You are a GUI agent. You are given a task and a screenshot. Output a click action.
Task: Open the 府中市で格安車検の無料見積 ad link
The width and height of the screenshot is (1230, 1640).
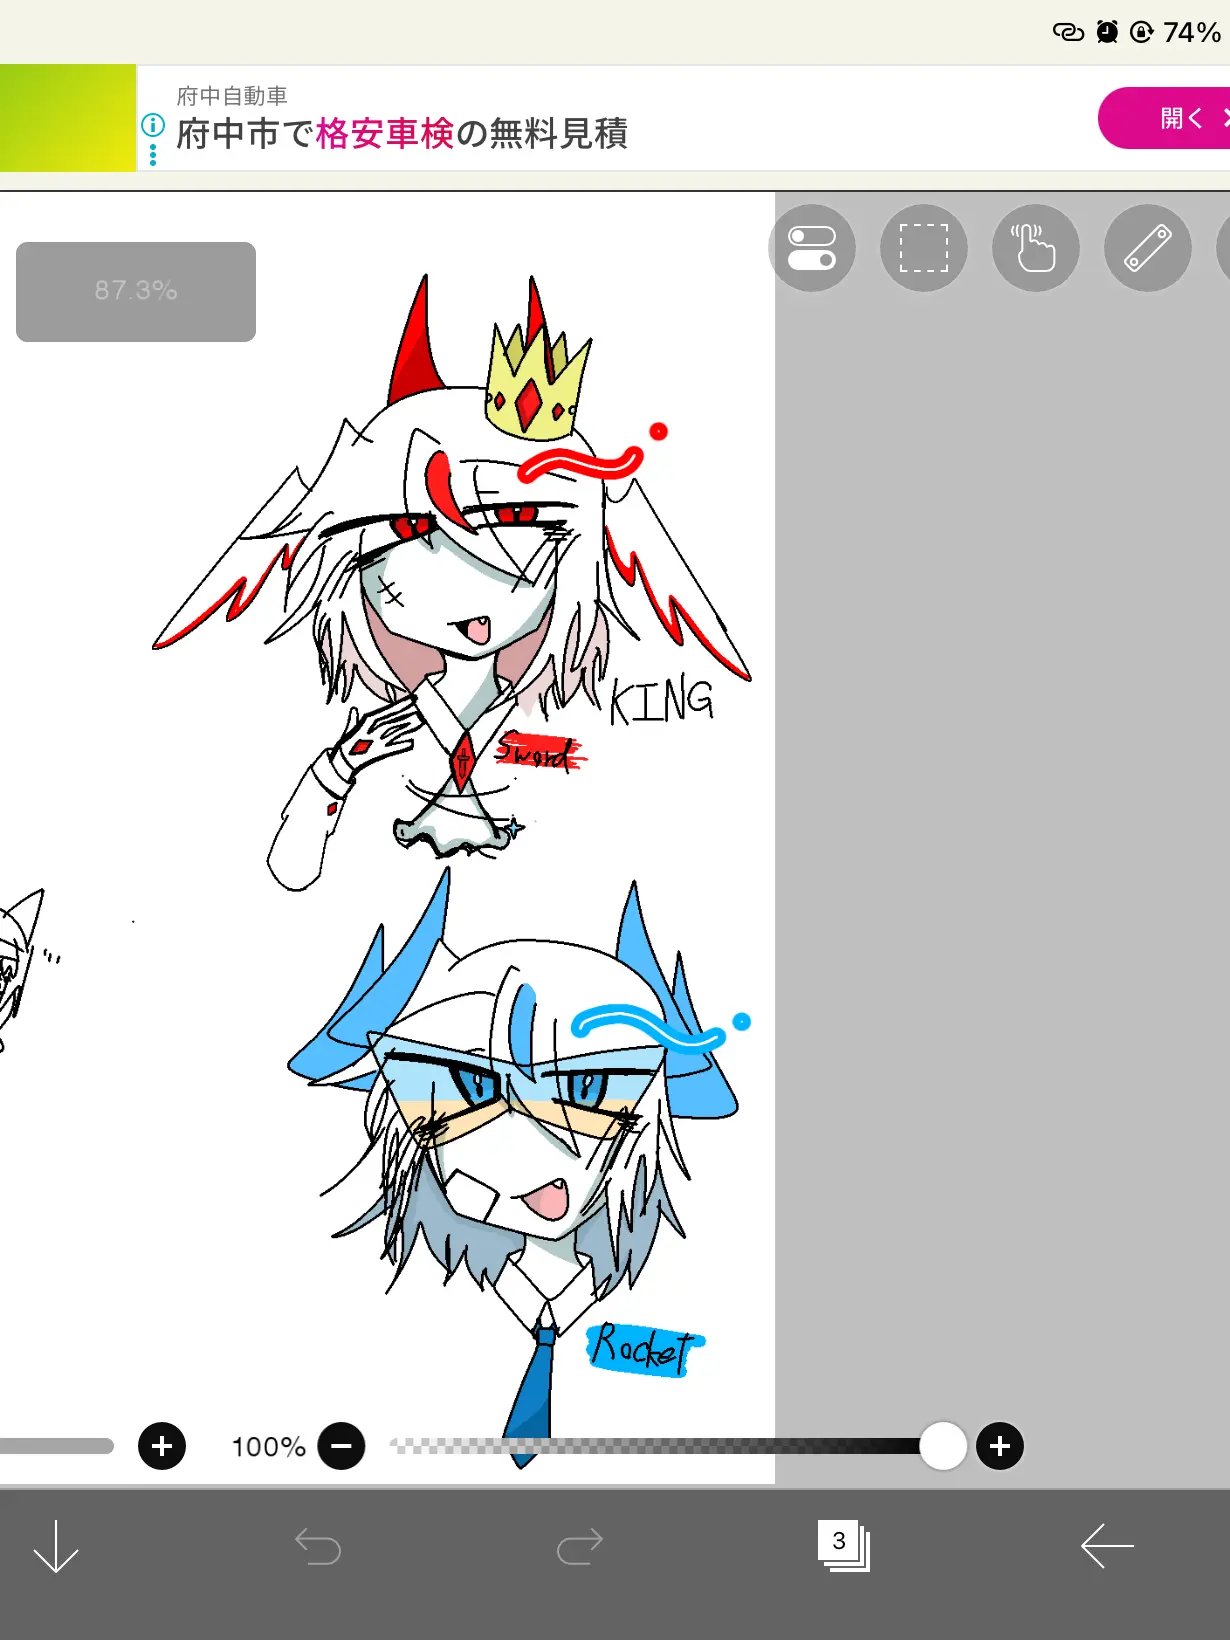pyautogui.click(x=402, y=133)
